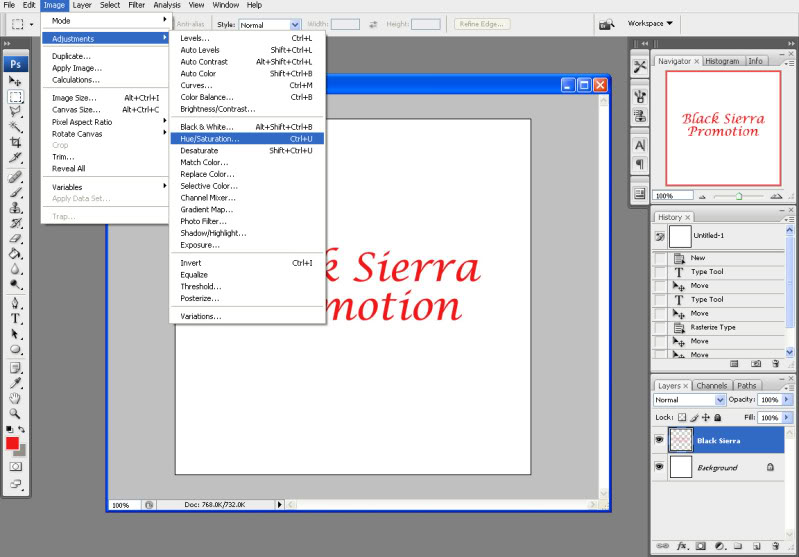The image size is (799, 557).
Task: Toggle Quick Mask mode
Action: pyautogui.click(x=15, y=466)
